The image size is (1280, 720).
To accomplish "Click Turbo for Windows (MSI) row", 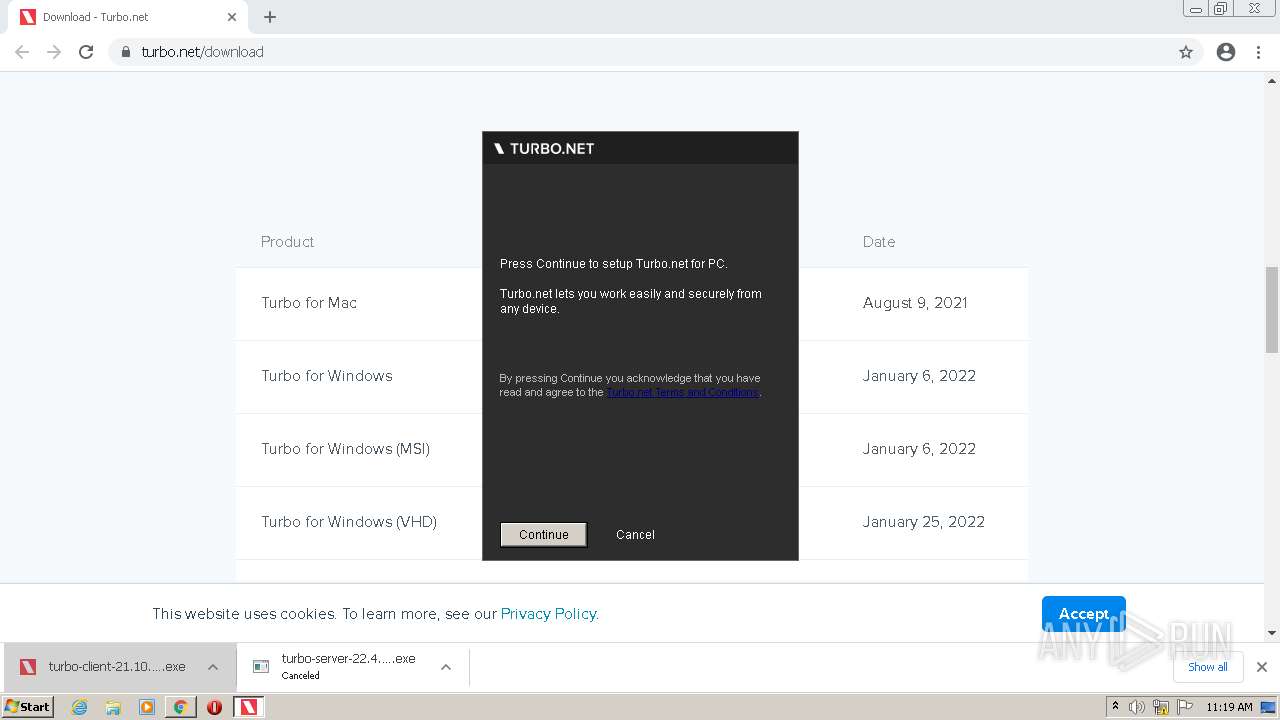I will (x=632, y=449).
